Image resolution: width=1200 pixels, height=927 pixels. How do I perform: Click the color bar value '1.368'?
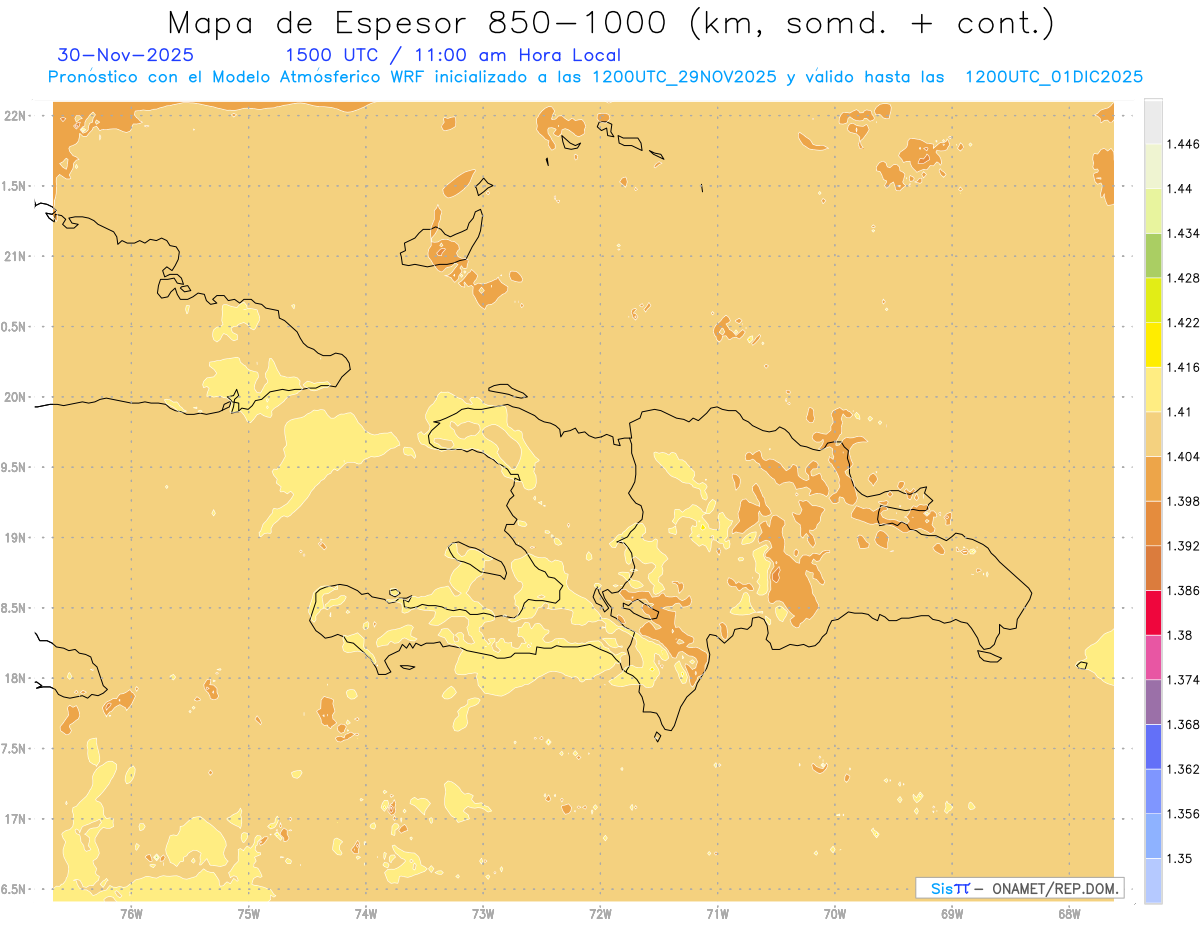coord(1183,724)
